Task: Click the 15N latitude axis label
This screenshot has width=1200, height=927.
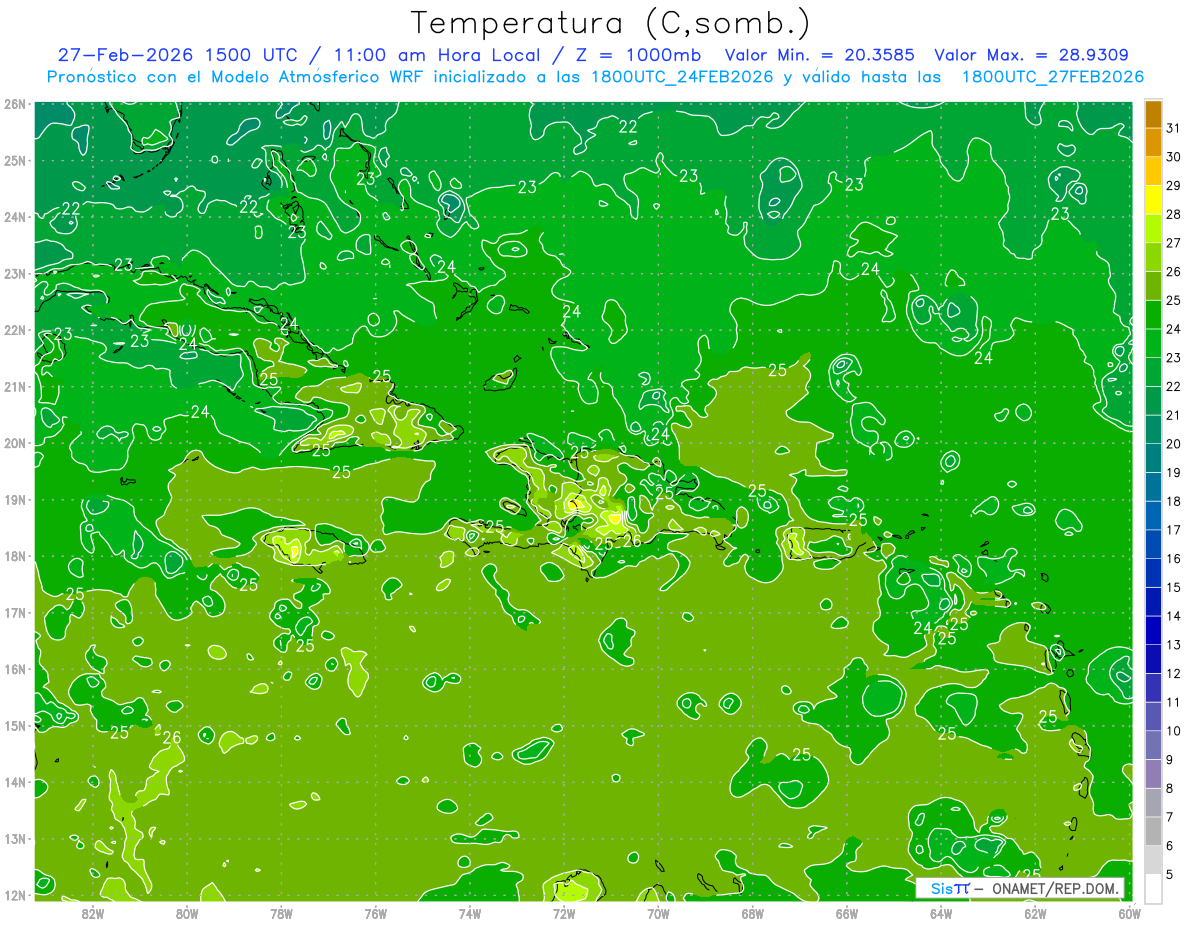Action: click(x=15, y=726)
